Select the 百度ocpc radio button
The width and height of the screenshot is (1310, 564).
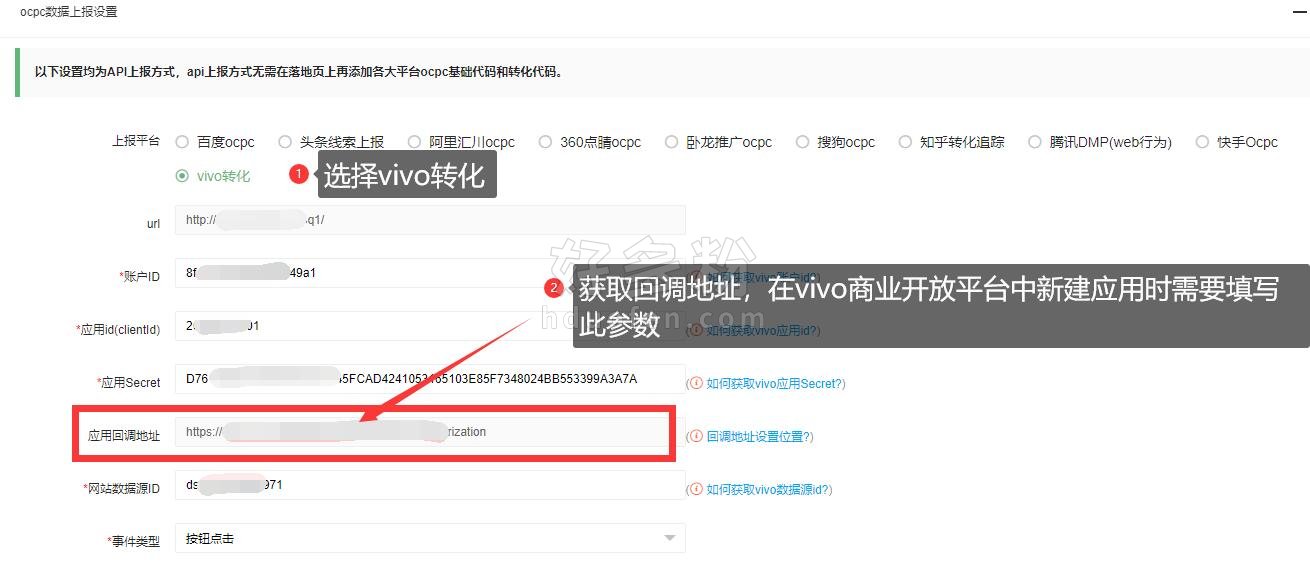tap(182, 142)
